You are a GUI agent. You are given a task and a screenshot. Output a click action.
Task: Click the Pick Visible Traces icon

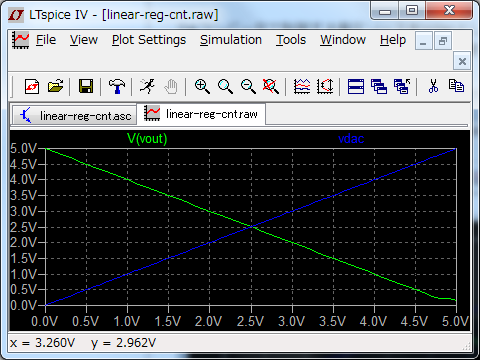[302, 86]
